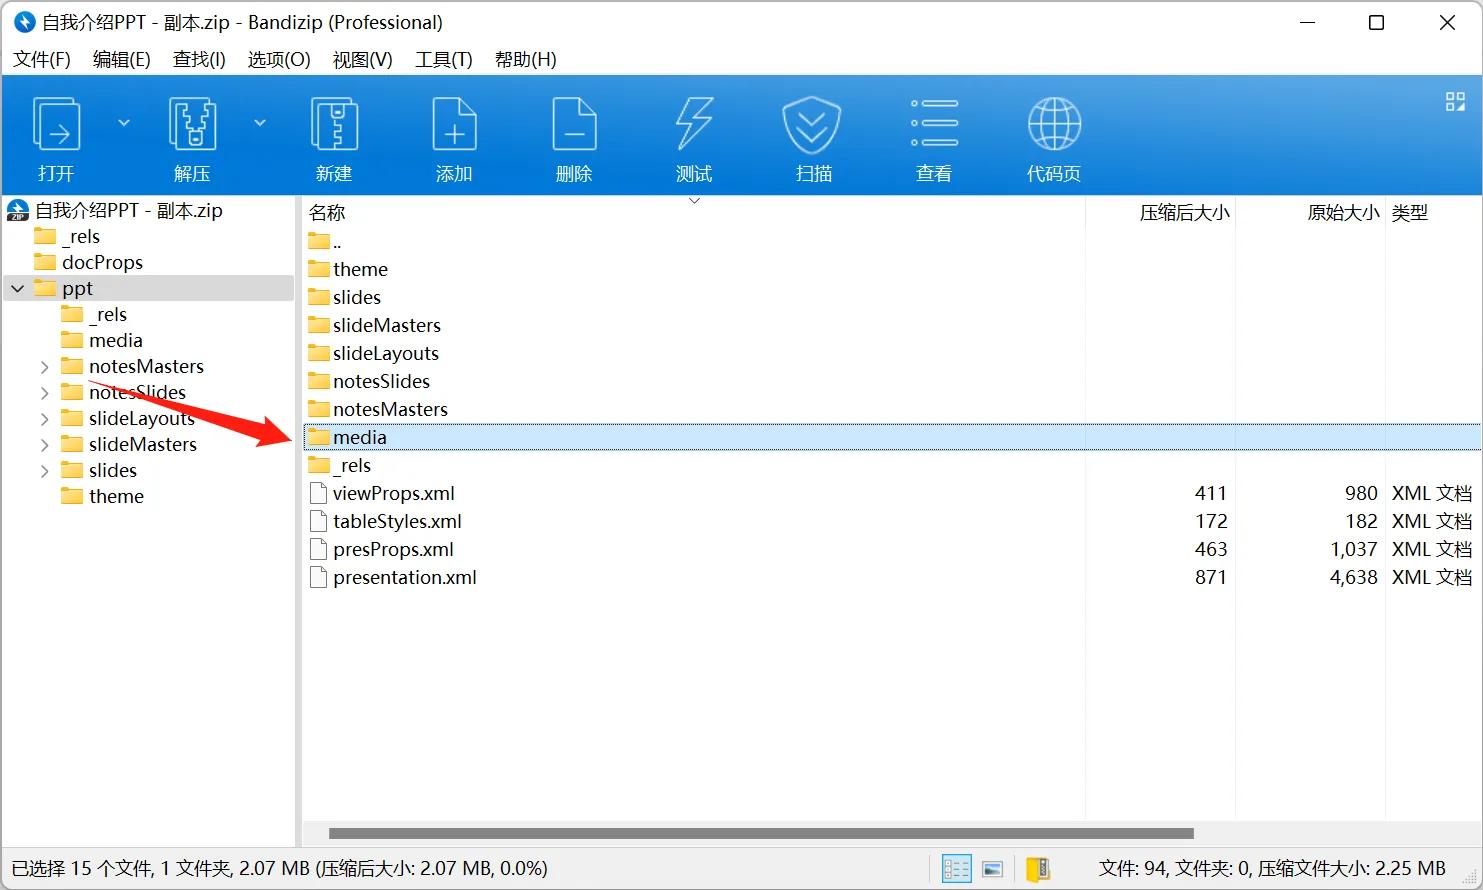Image resolution: width=1483 pixels, height=890 pixels.
Task: Expand the notesMasters tree node
Action: tap(44, 367)
